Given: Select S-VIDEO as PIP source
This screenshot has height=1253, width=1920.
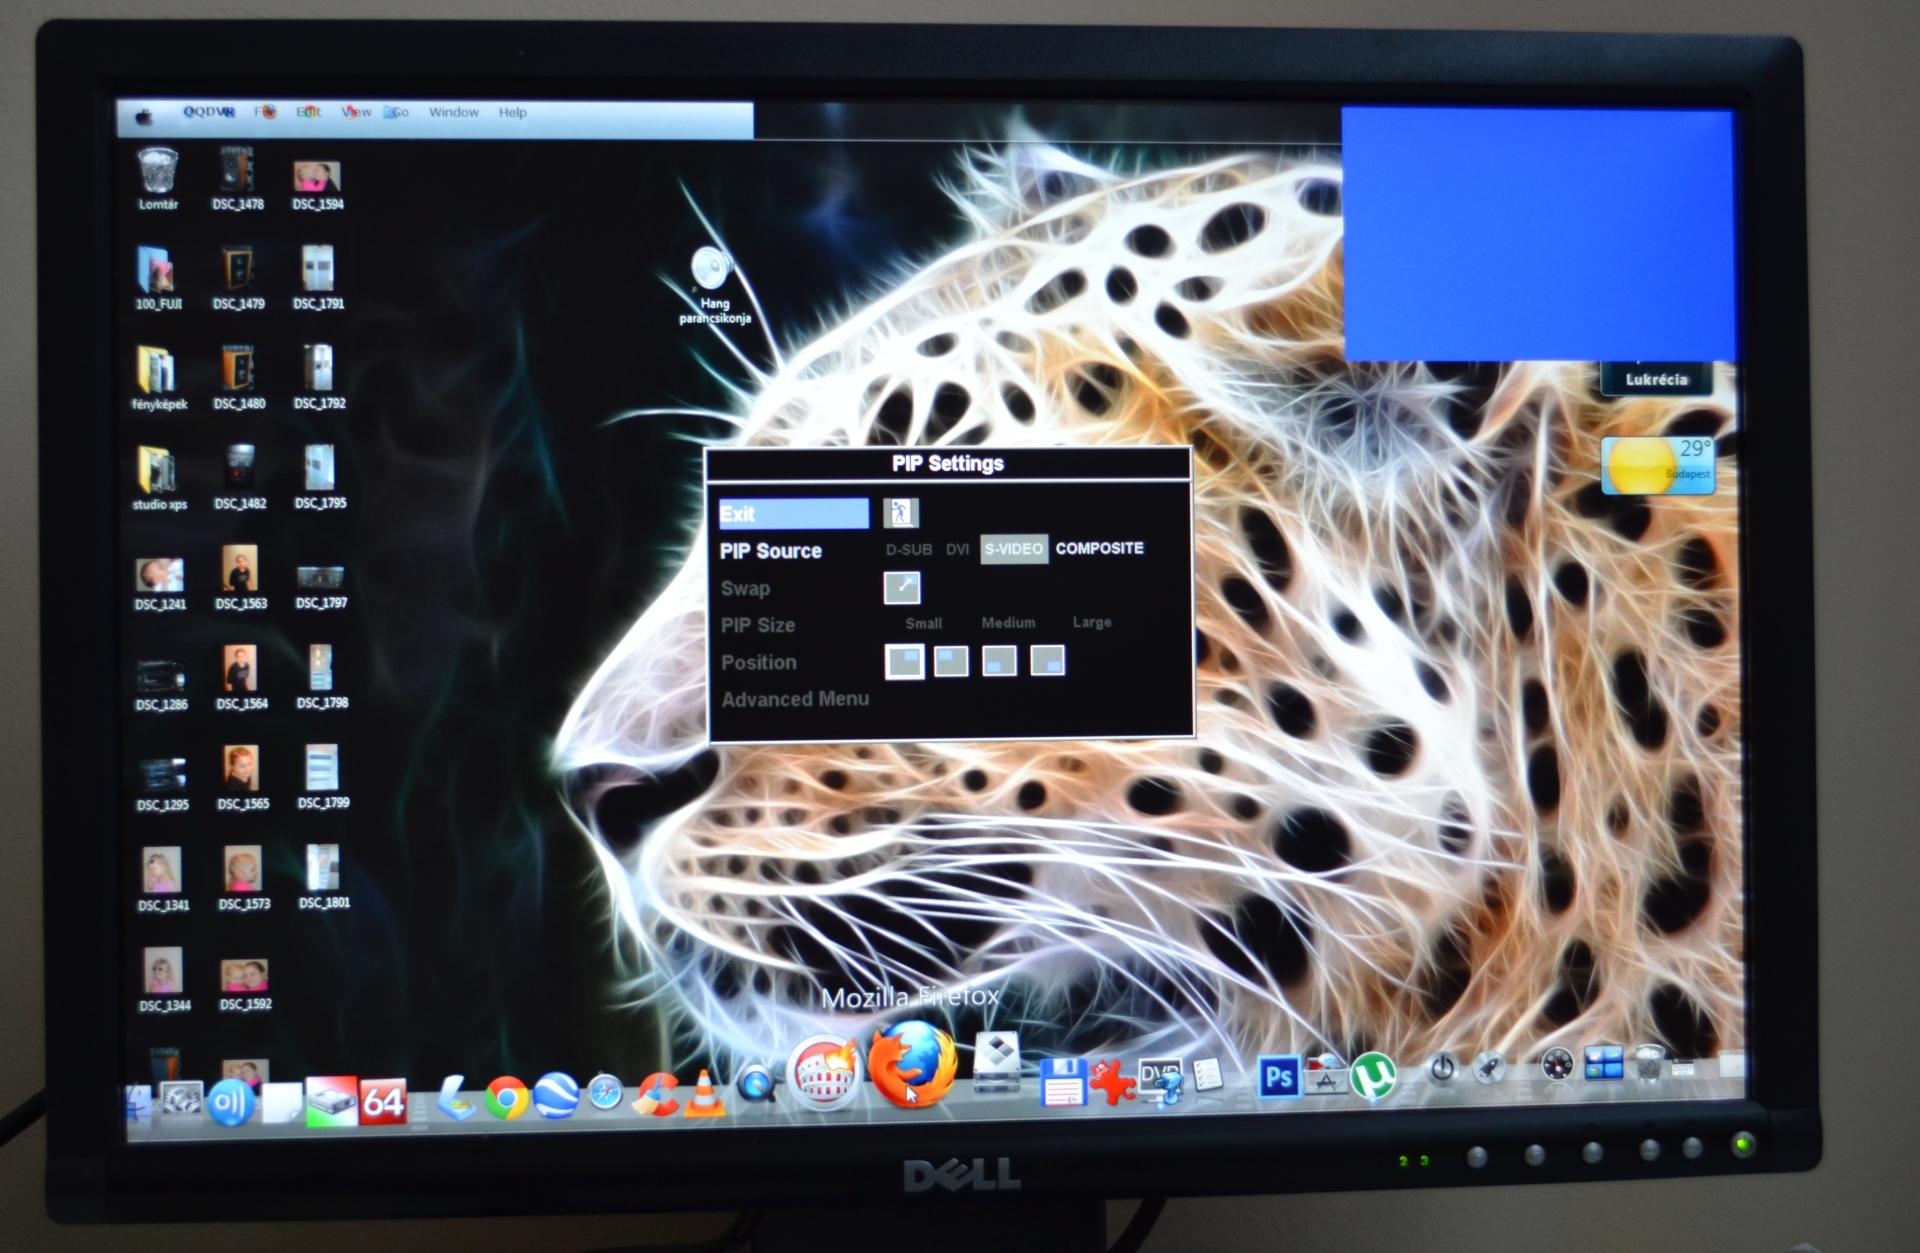Looking at the screenshot, I should pyautogui.click(x=1013, y=549).
